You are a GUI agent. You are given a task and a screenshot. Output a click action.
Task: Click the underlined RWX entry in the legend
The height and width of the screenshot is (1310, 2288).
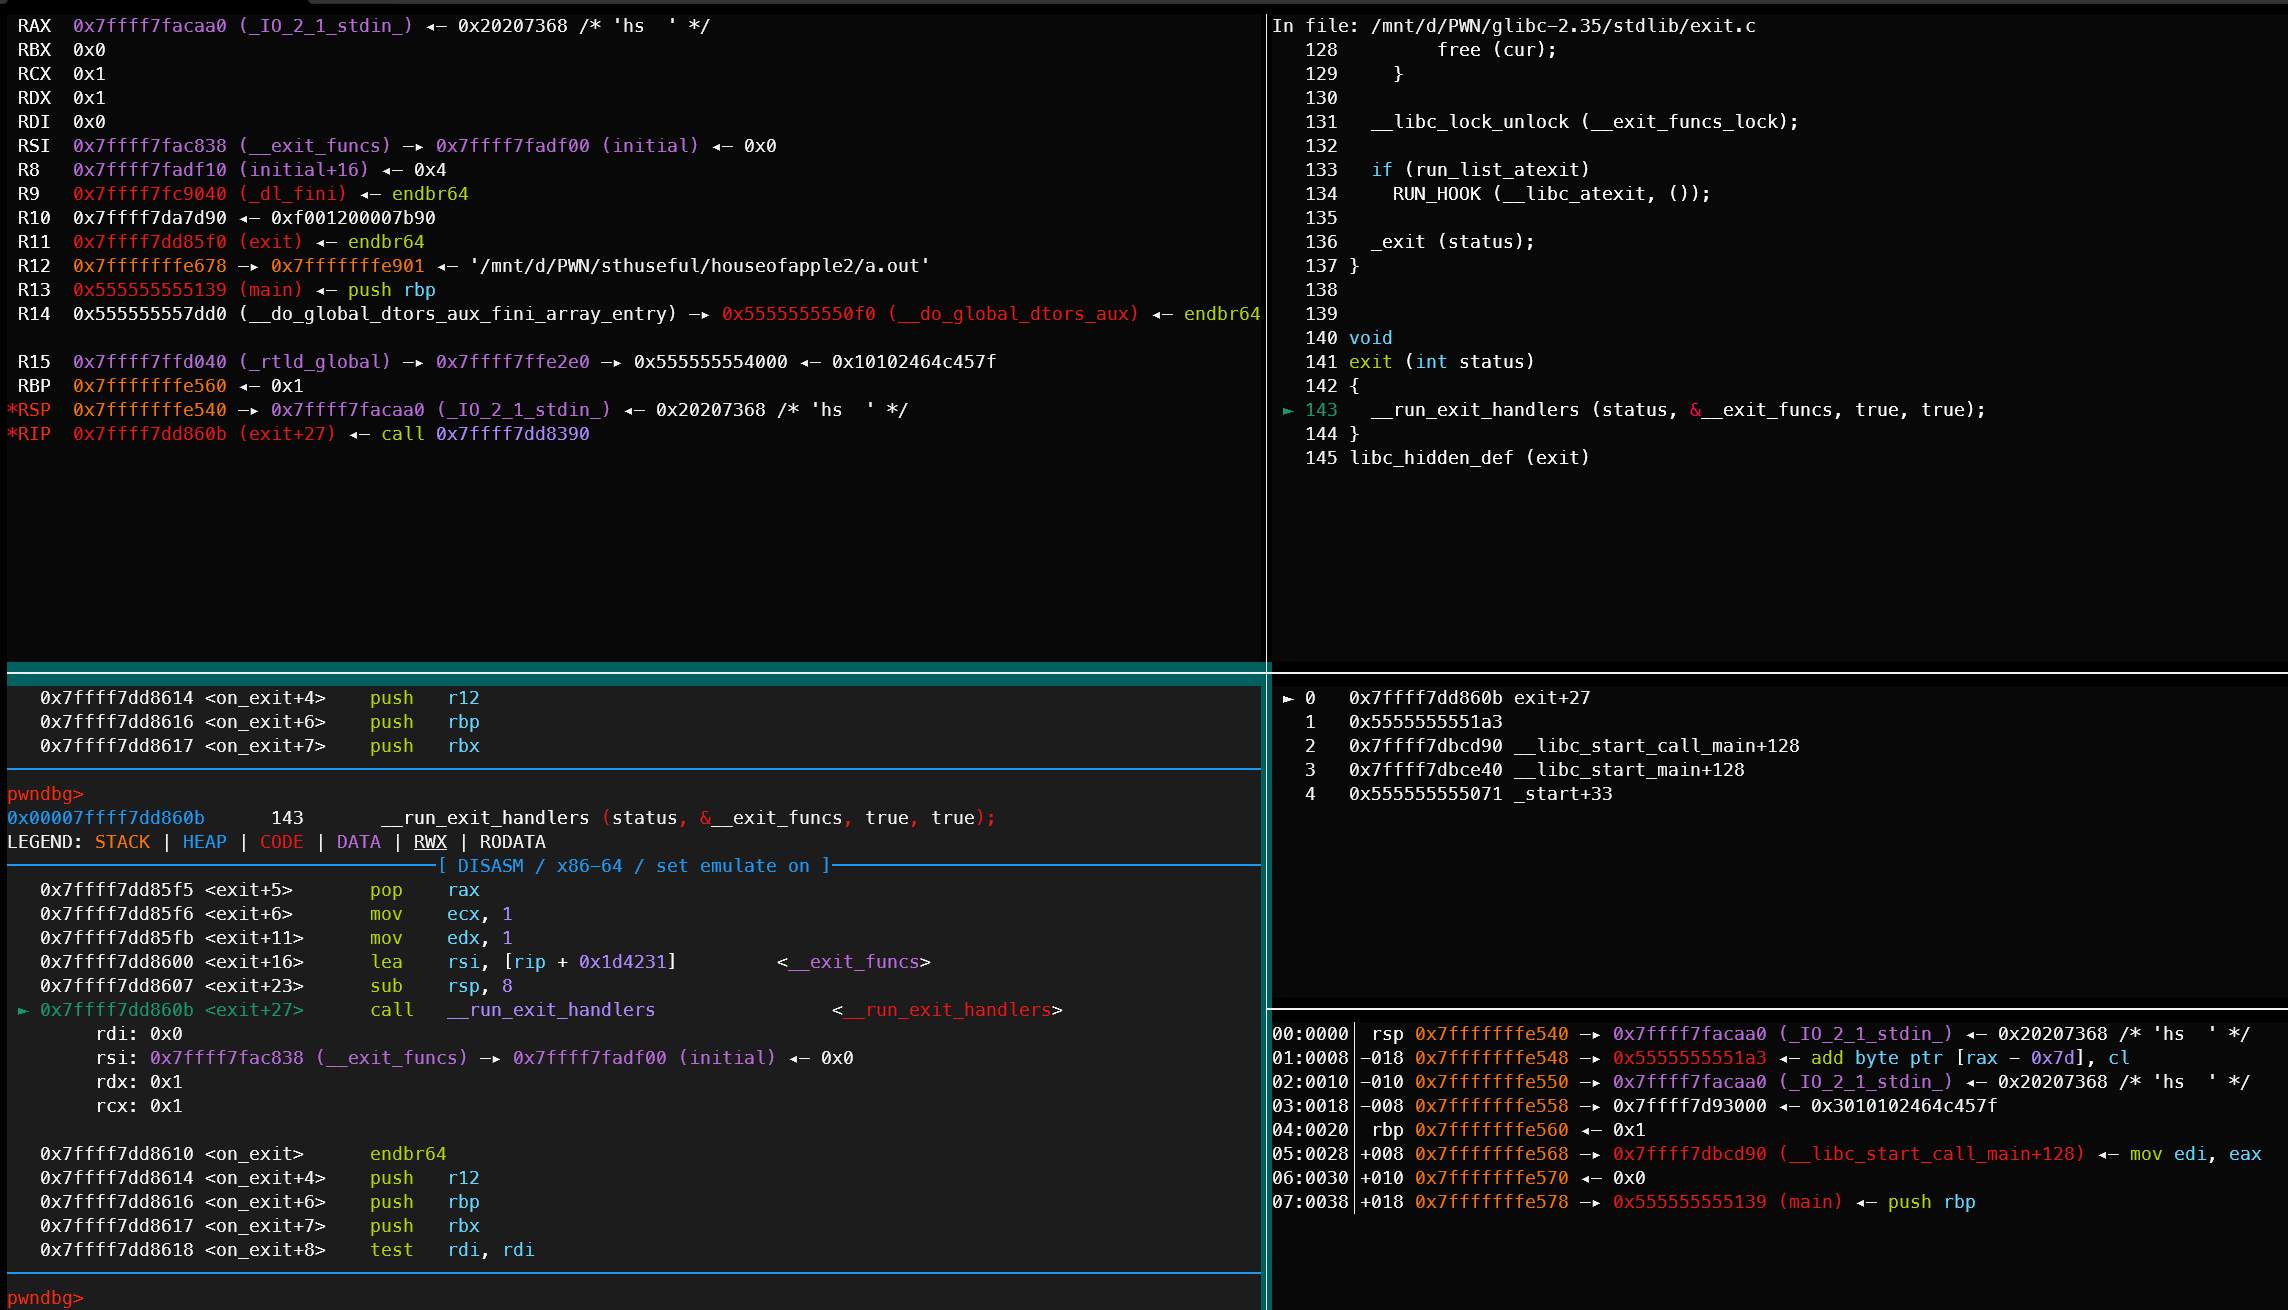coord(430,842)
